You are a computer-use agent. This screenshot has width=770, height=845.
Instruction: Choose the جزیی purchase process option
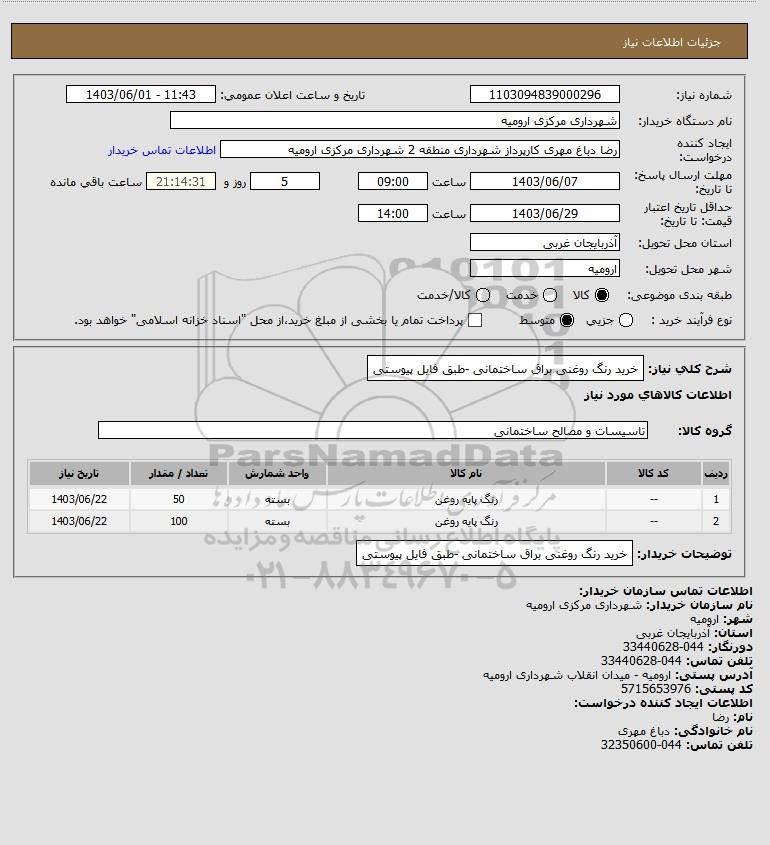click(626, 321)
